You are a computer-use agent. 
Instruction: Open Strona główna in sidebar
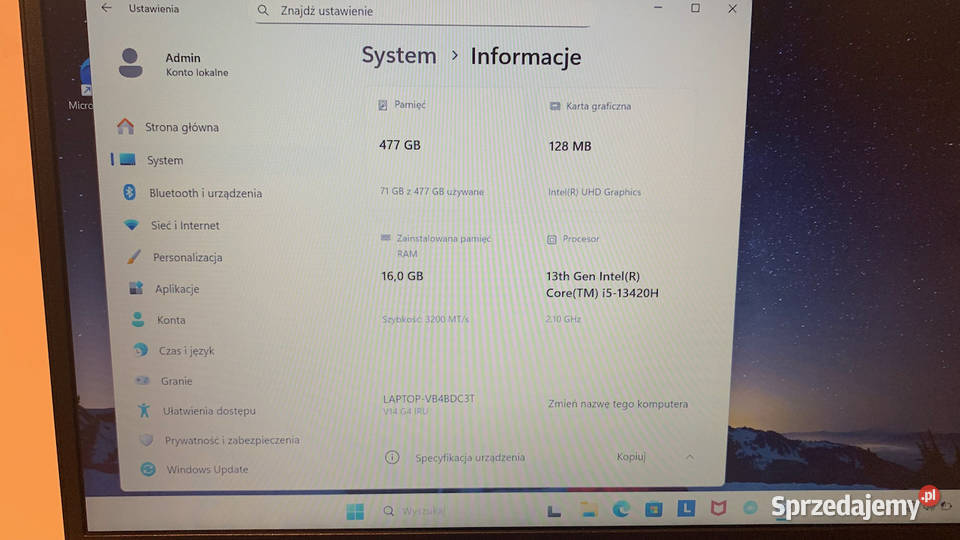tap(182, 127)
